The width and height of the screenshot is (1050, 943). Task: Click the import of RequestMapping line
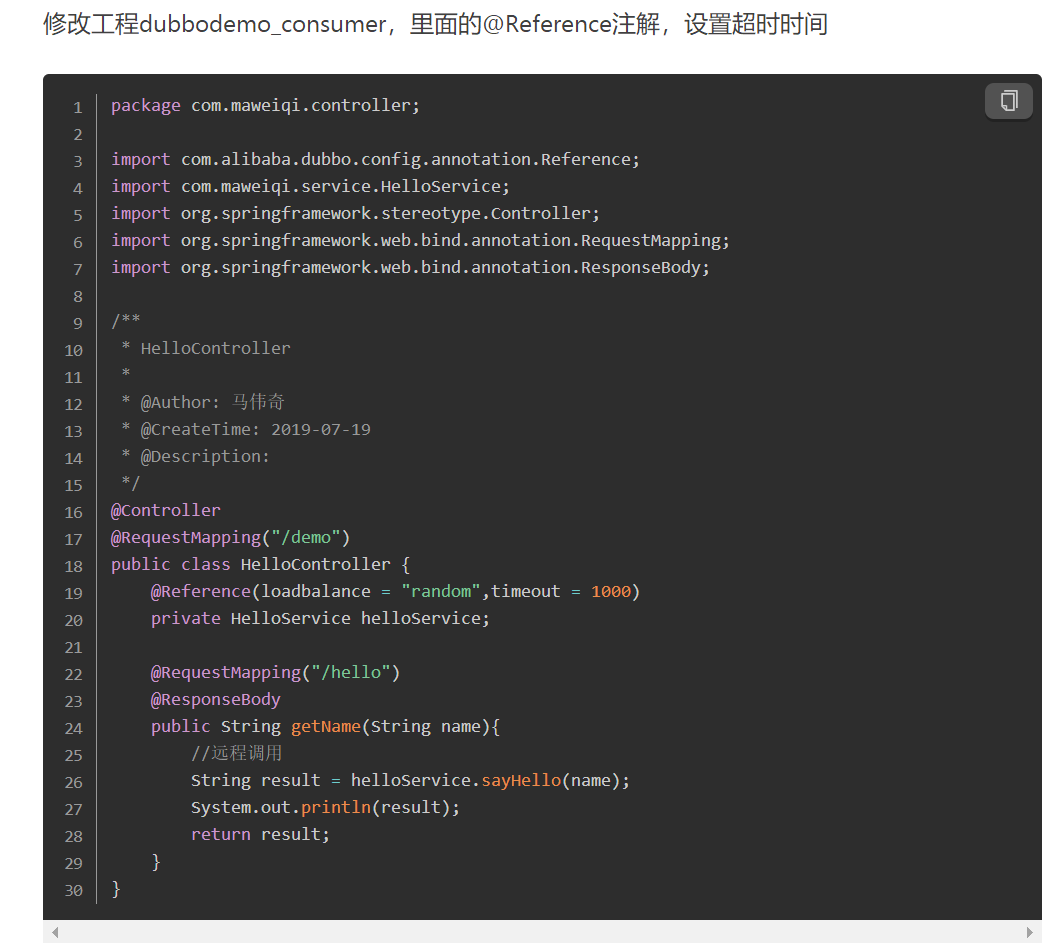(x=421, y=240)
